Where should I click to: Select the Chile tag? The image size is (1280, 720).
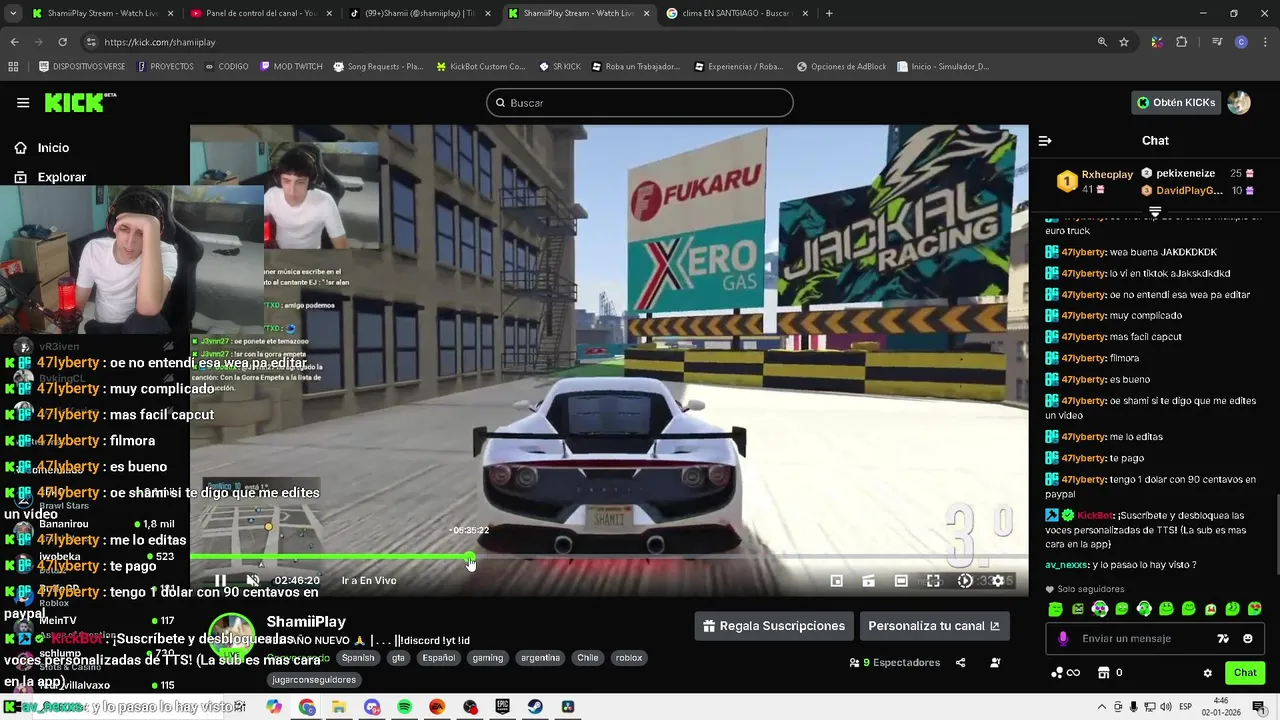588,658
